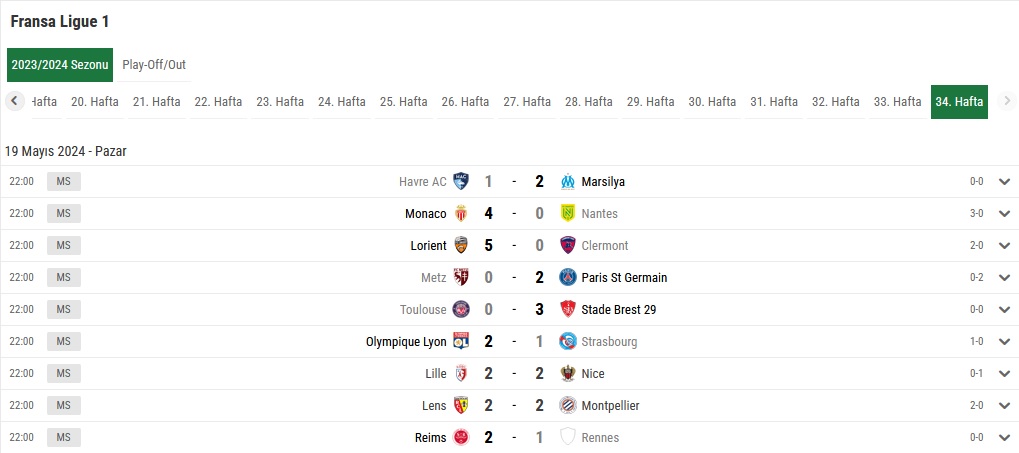
Task: Click the Lens team logo
Action: 461,405
